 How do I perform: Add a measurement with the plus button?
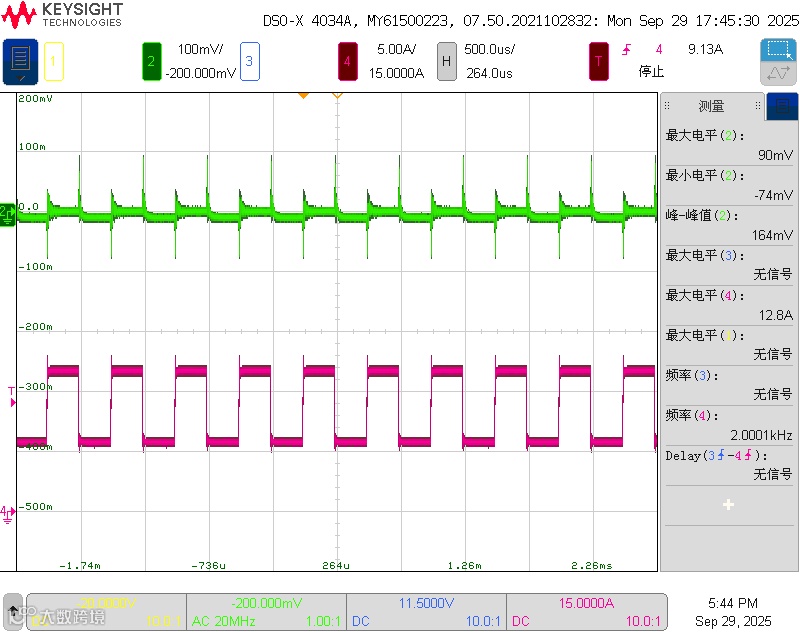point(729,505)
